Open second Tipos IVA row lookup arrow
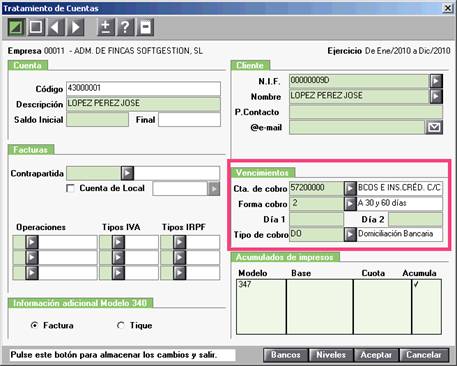457x366 pixels. pos(118,257)
